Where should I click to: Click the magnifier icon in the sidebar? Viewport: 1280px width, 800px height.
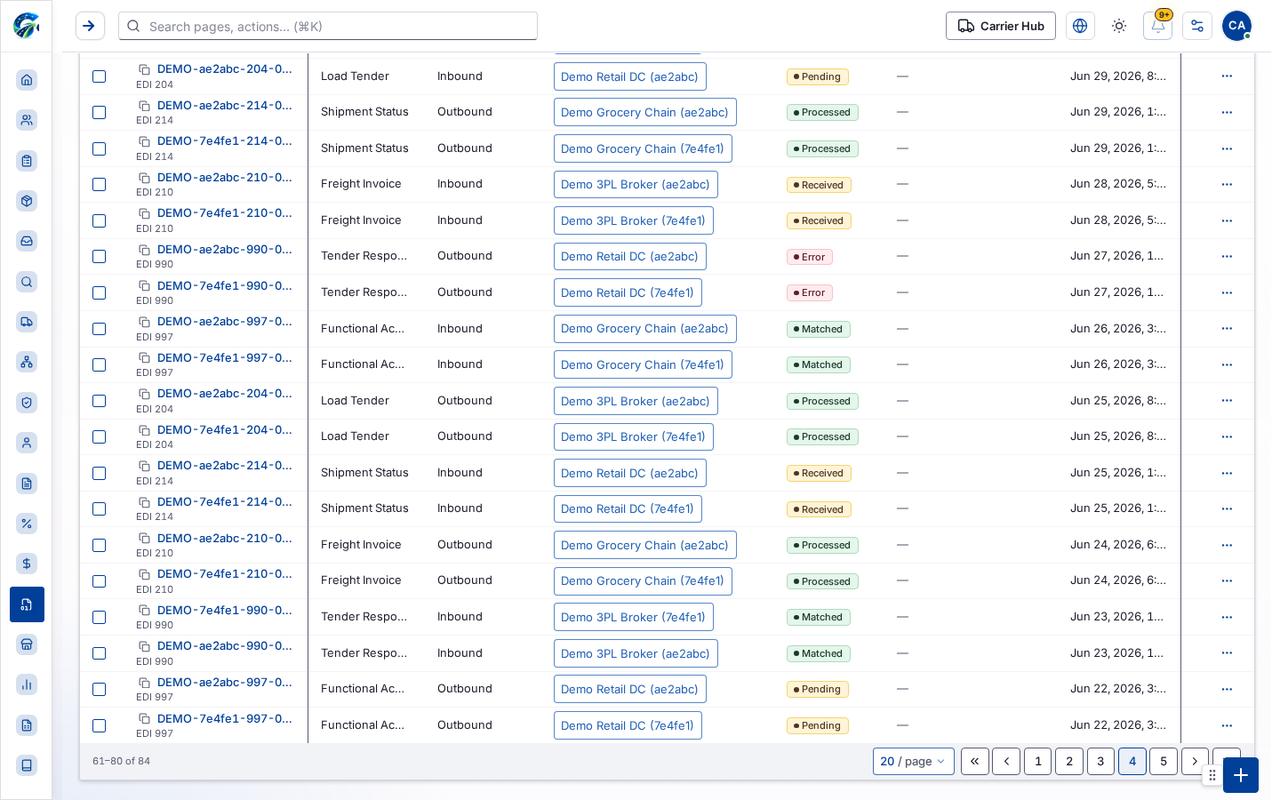(x=27, y=282)
